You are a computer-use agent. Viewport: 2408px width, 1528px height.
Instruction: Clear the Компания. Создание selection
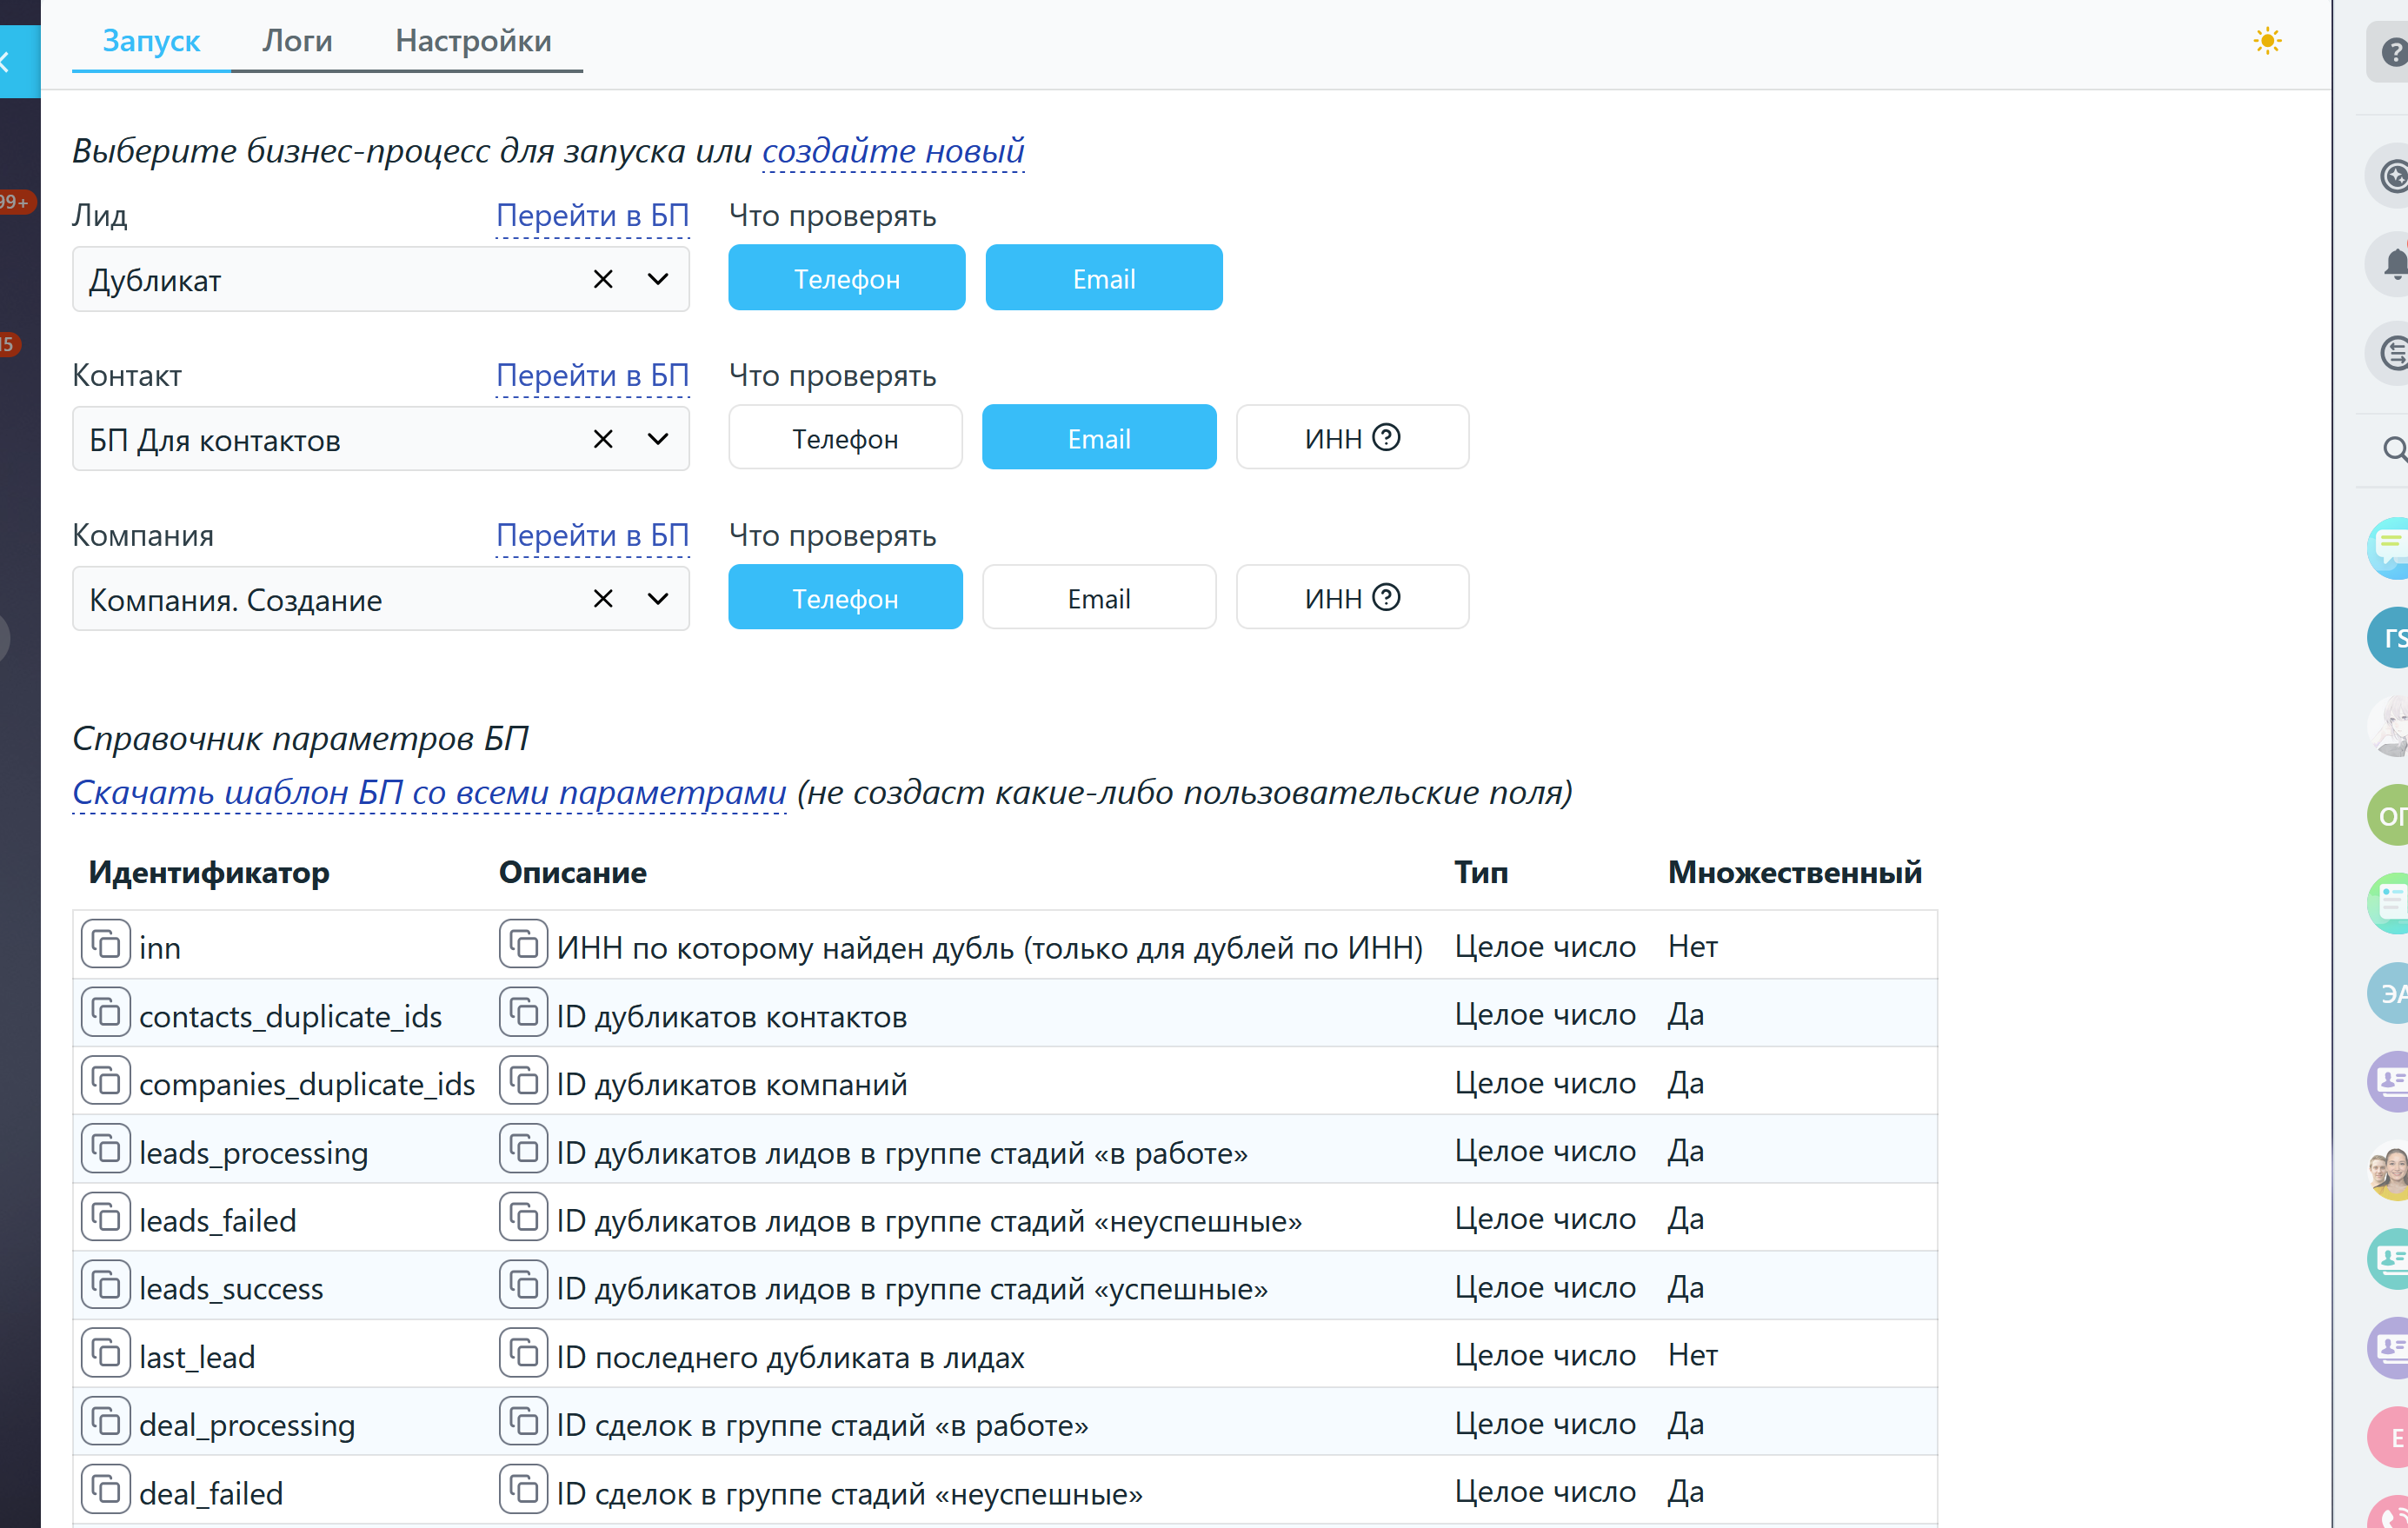[603, 599]
